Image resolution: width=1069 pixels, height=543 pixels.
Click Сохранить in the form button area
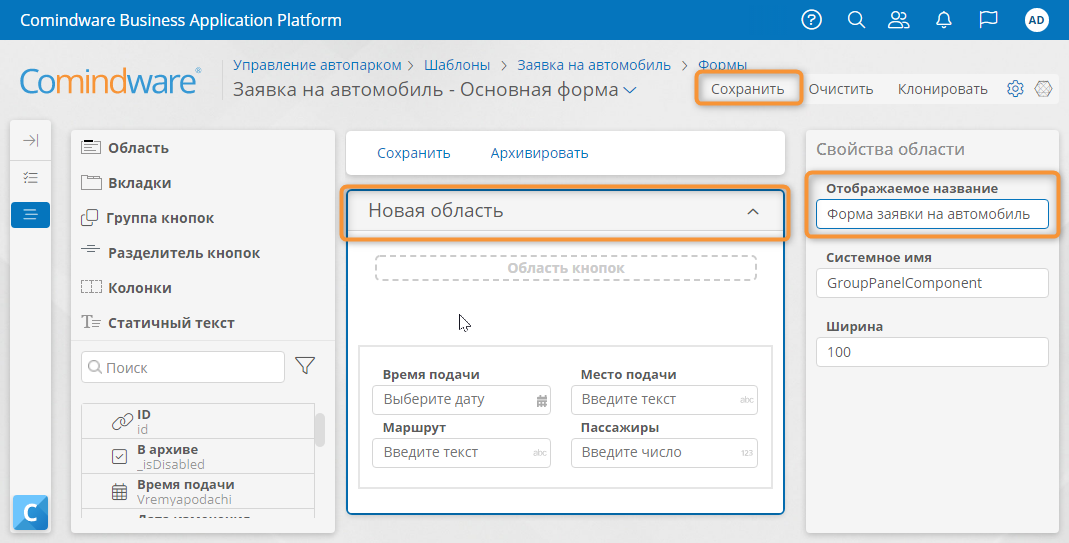point(414,153)
